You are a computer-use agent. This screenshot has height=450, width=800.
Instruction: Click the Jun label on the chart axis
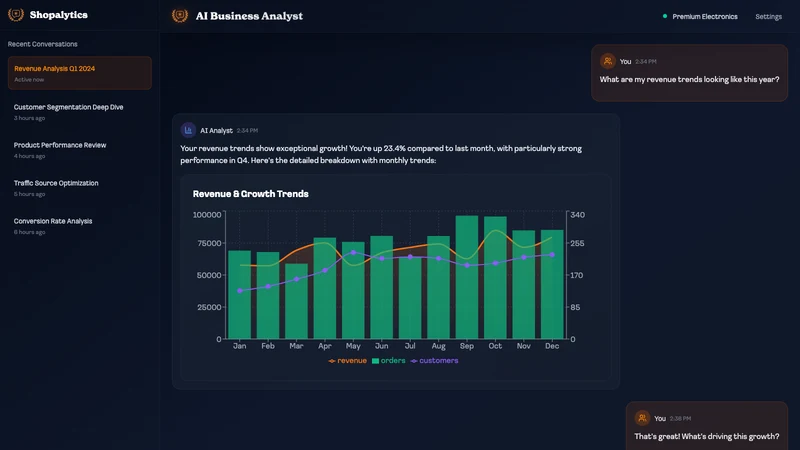pyautogui.click(x=382, y=346)
